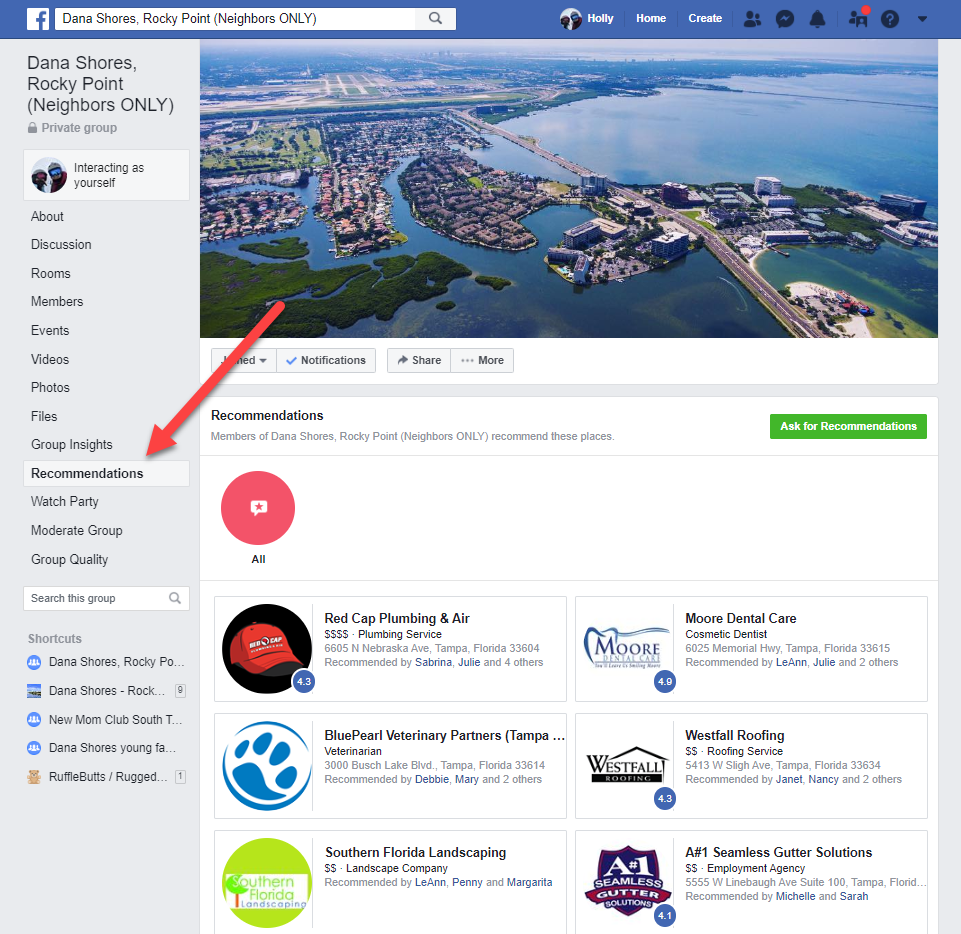Select Recommendations in the sidebar

point(107,474)
